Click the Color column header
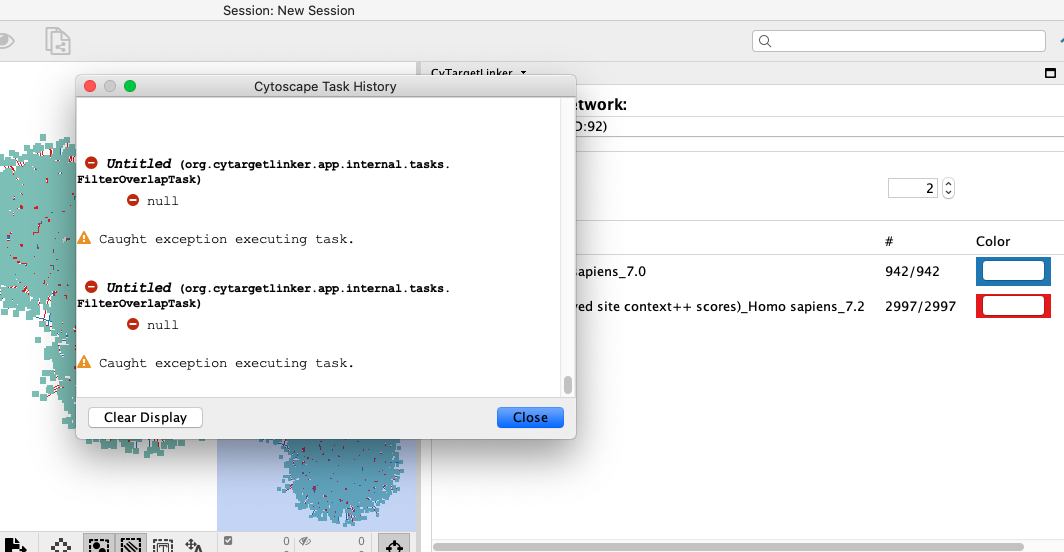 [x=993, y=241]
